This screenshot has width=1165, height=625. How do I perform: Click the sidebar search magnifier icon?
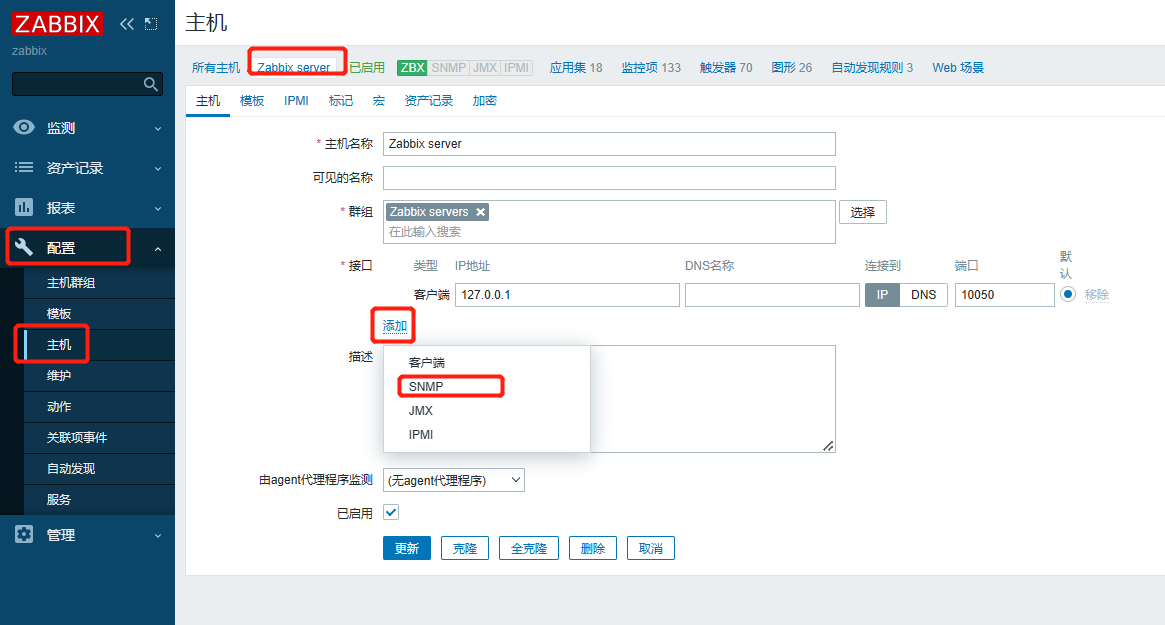tap(151, 84)
